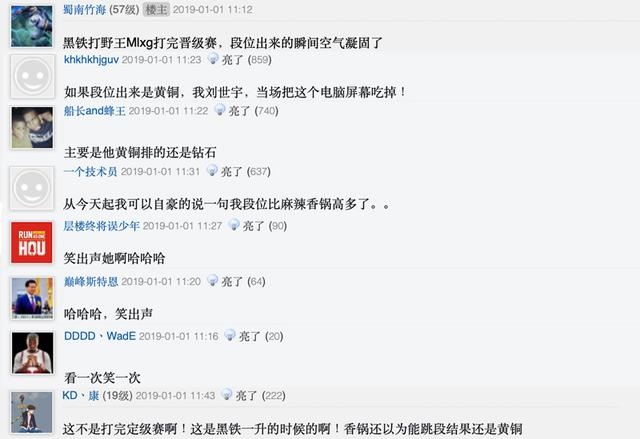
Task: Click the lightbulb icon on 船长and蜂王's comment
Action: (220, 110)
